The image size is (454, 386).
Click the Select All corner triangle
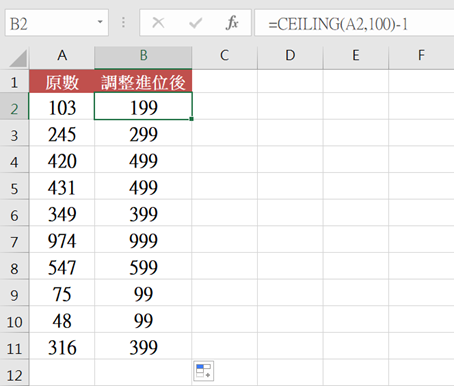pos(18,58)
